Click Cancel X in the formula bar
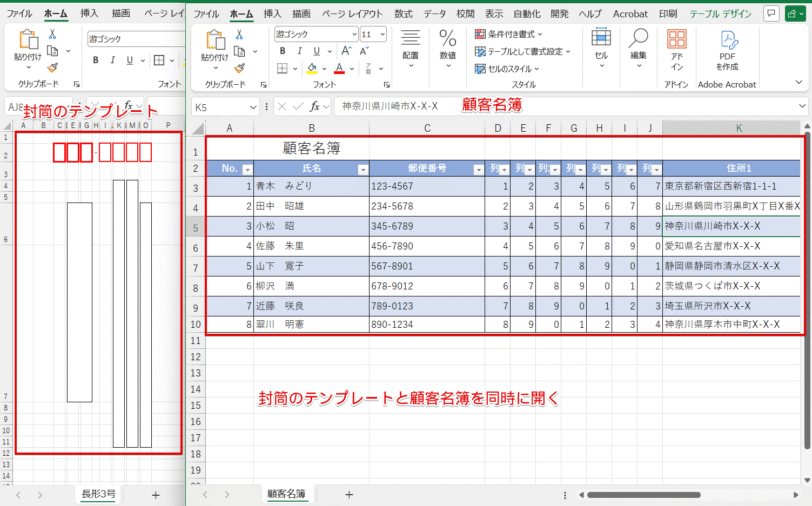Screen dimensions: 812x506 (x=282, y=106)
